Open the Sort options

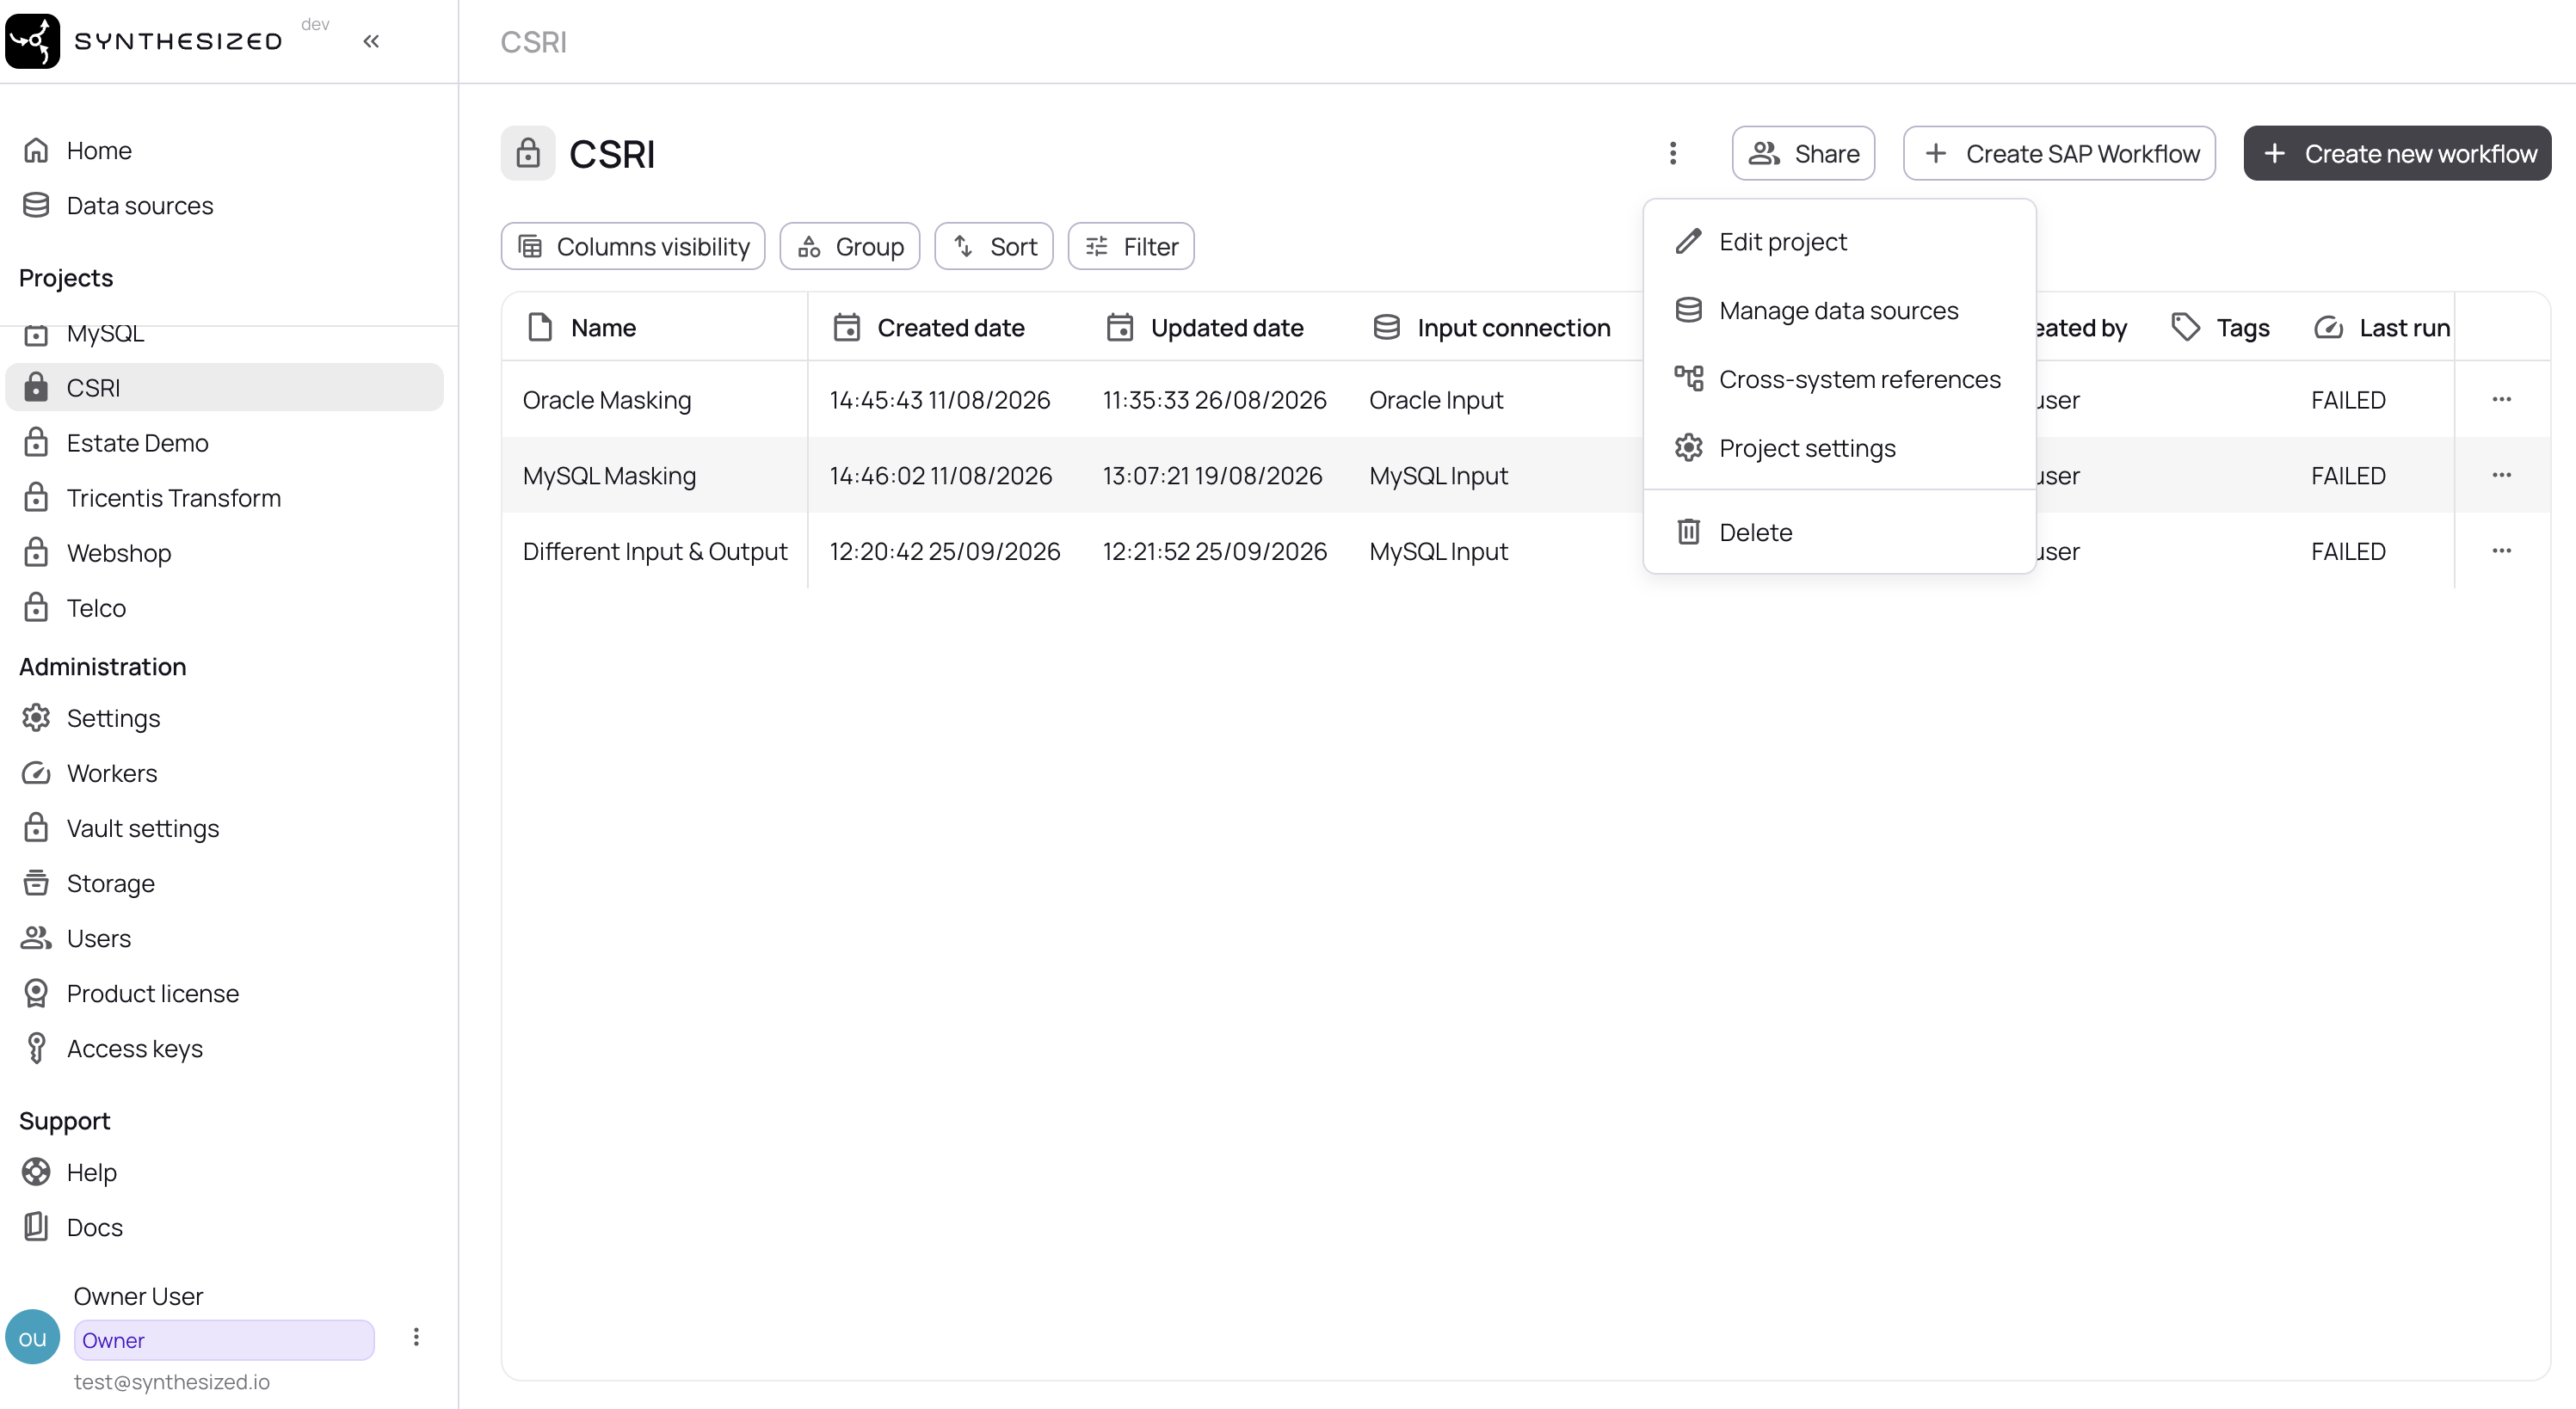pyautogui.click(x=994, y=246)
